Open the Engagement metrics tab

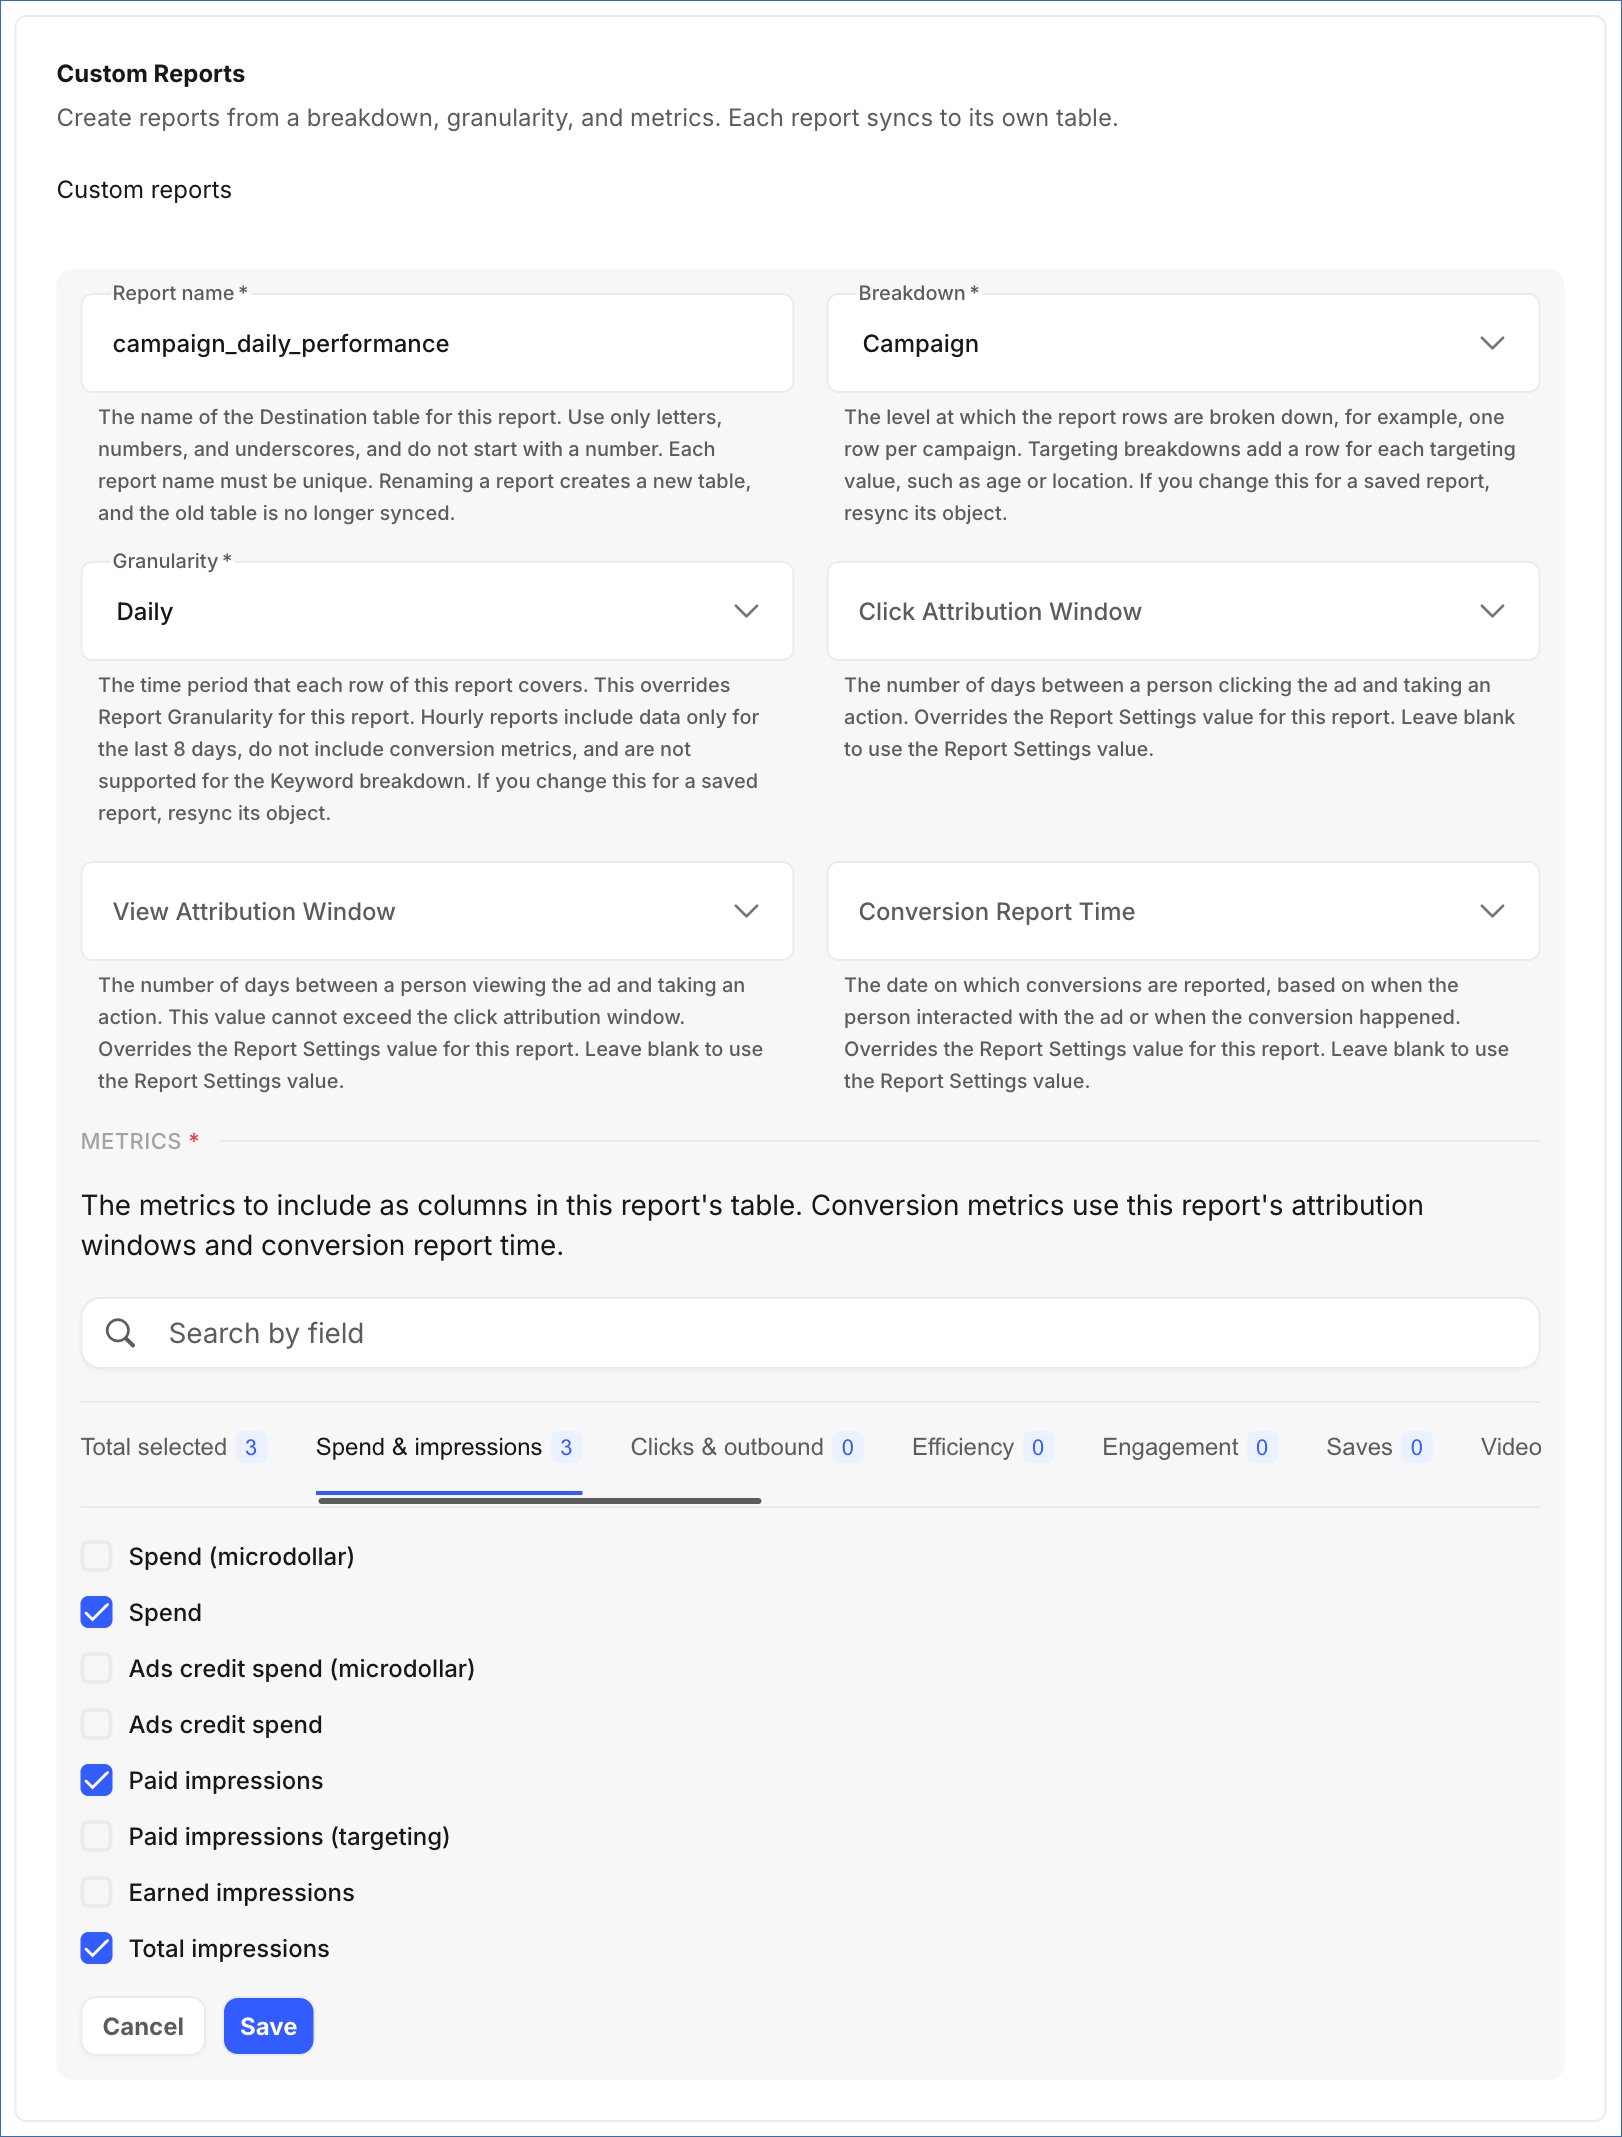pos(1190,1447)
